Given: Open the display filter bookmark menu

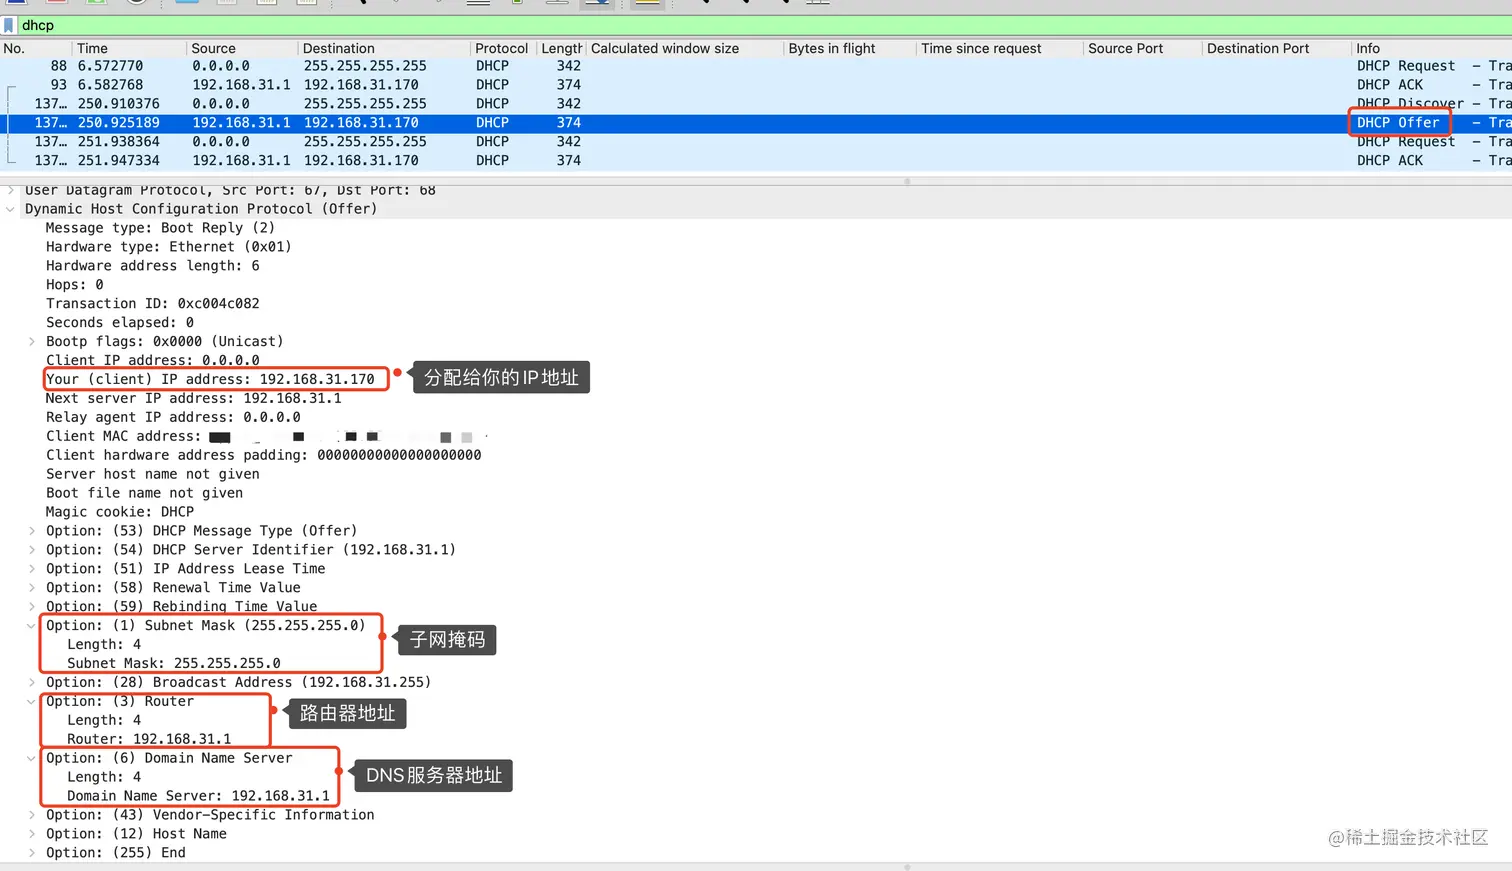Looking at the screenshot, I should click(x=9, y=25).
